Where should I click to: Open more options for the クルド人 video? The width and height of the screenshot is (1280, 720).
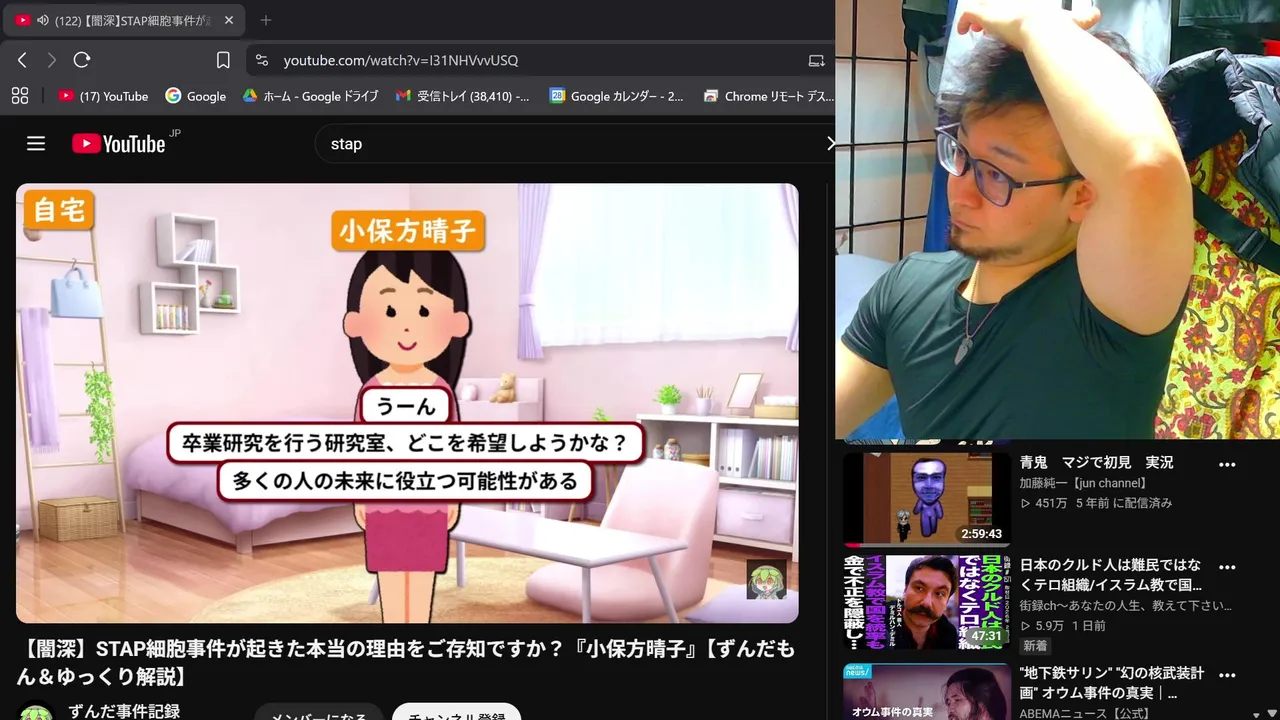click(1227, 567)
